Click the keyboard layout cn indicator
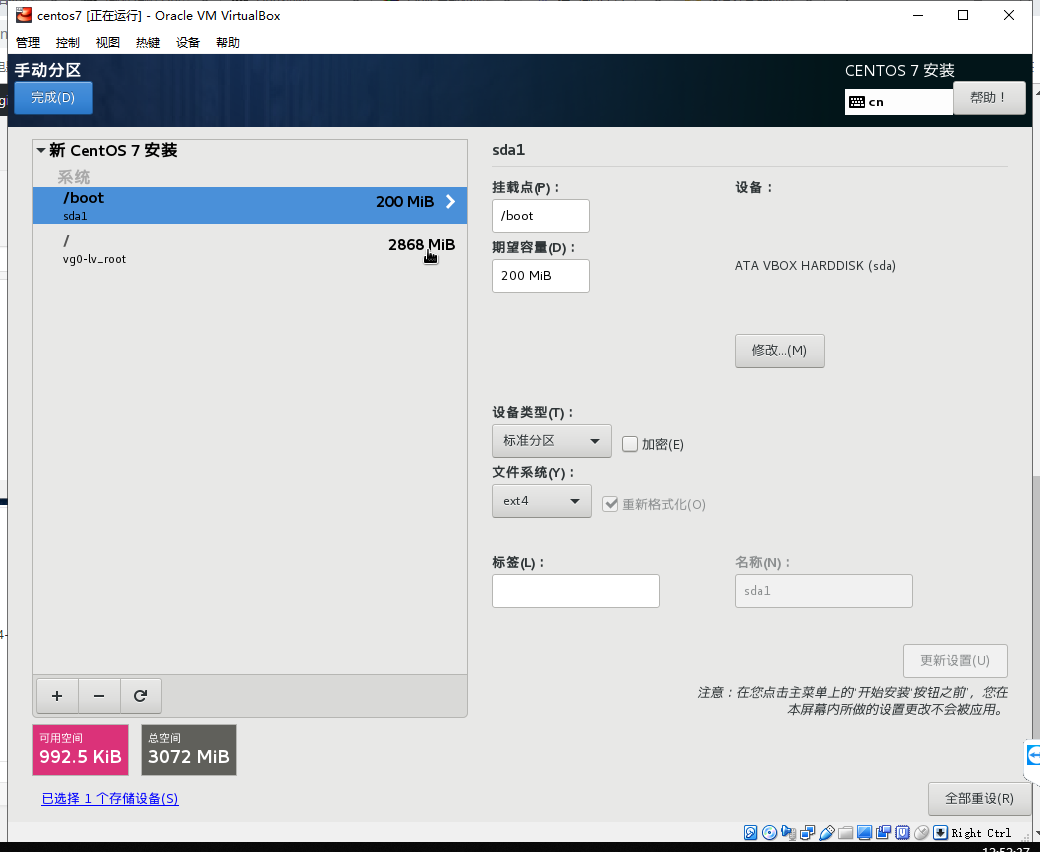The width and height of the screenshot is (1040, 852). 899,101
